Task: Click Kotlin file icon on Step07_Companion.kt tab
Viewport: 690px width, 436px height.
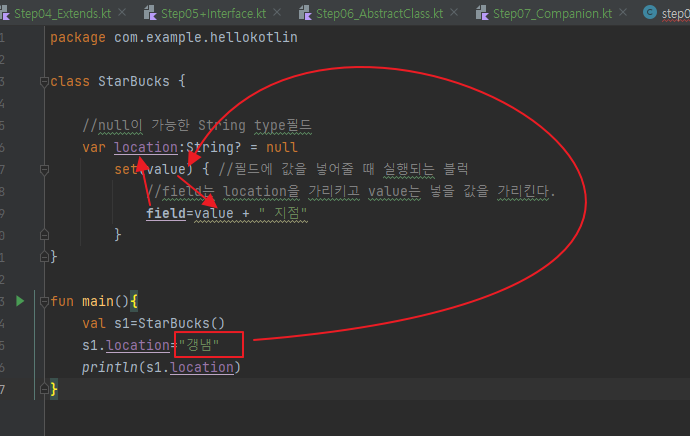Action: [482, 13]
